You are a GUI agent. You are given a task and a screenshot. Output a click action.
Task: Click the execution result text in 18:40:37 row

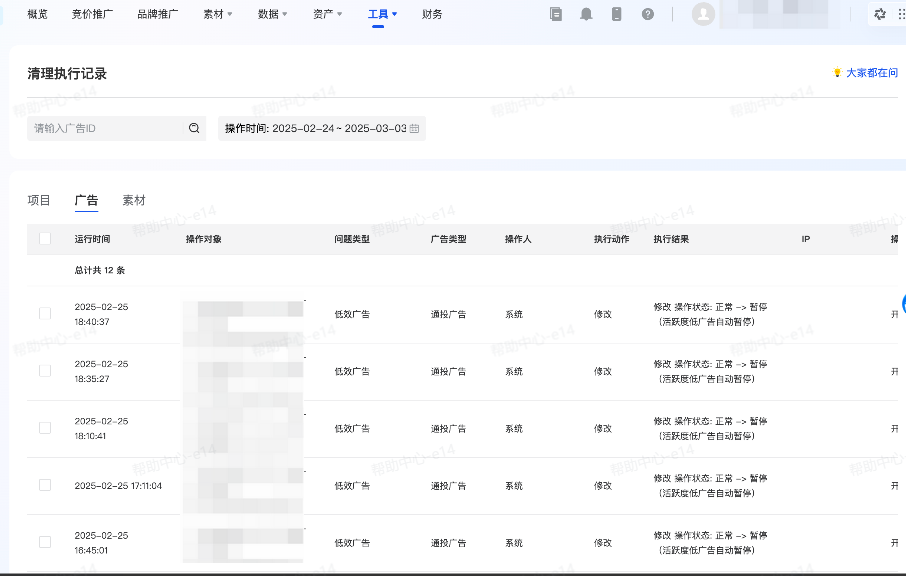(x=710, y=314)
